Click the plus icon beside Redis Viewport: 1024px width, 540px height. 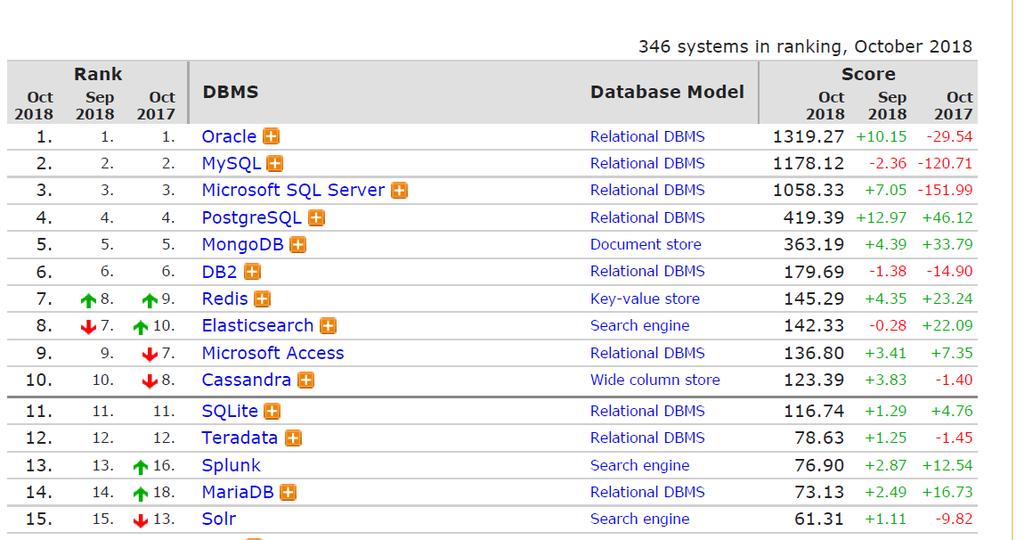point(262,299)
